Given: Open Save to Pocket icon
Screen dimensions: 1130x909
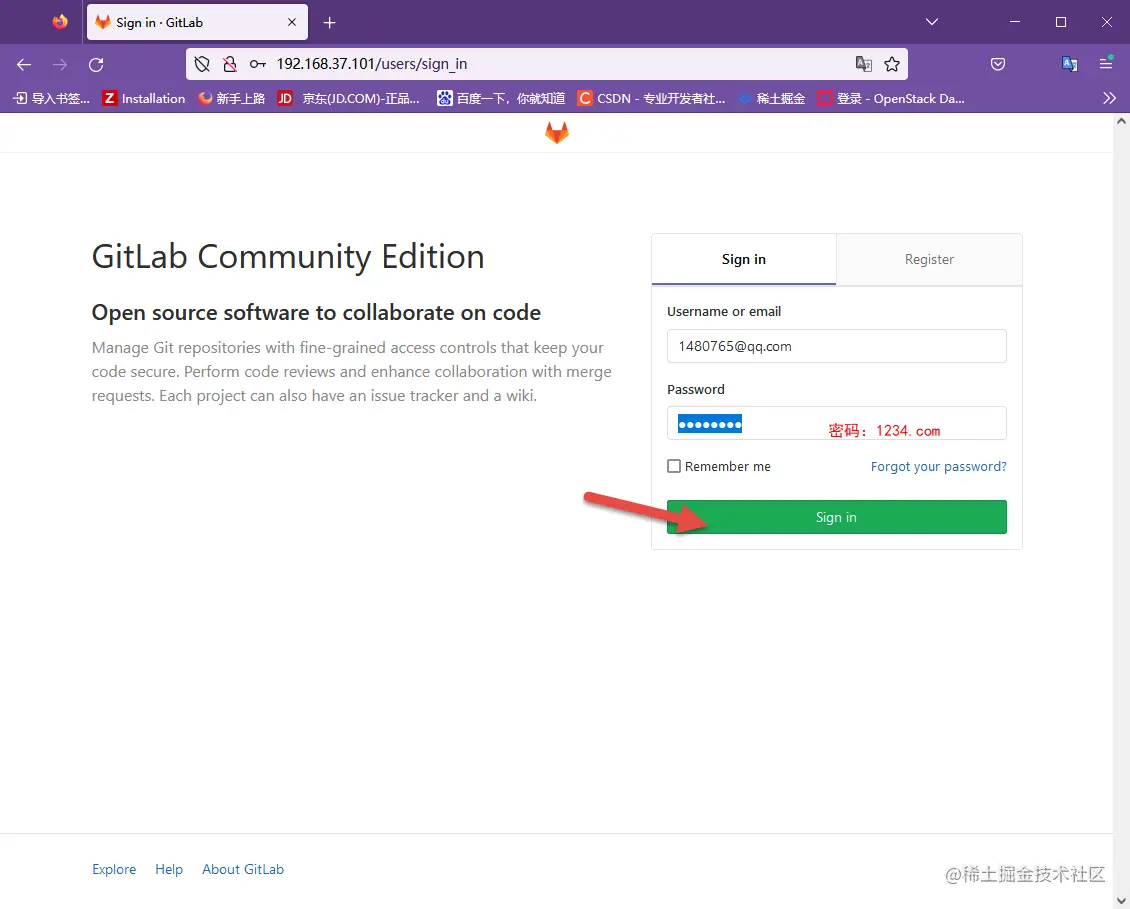Looking at the screenshot, I should [x=997, y=64].
